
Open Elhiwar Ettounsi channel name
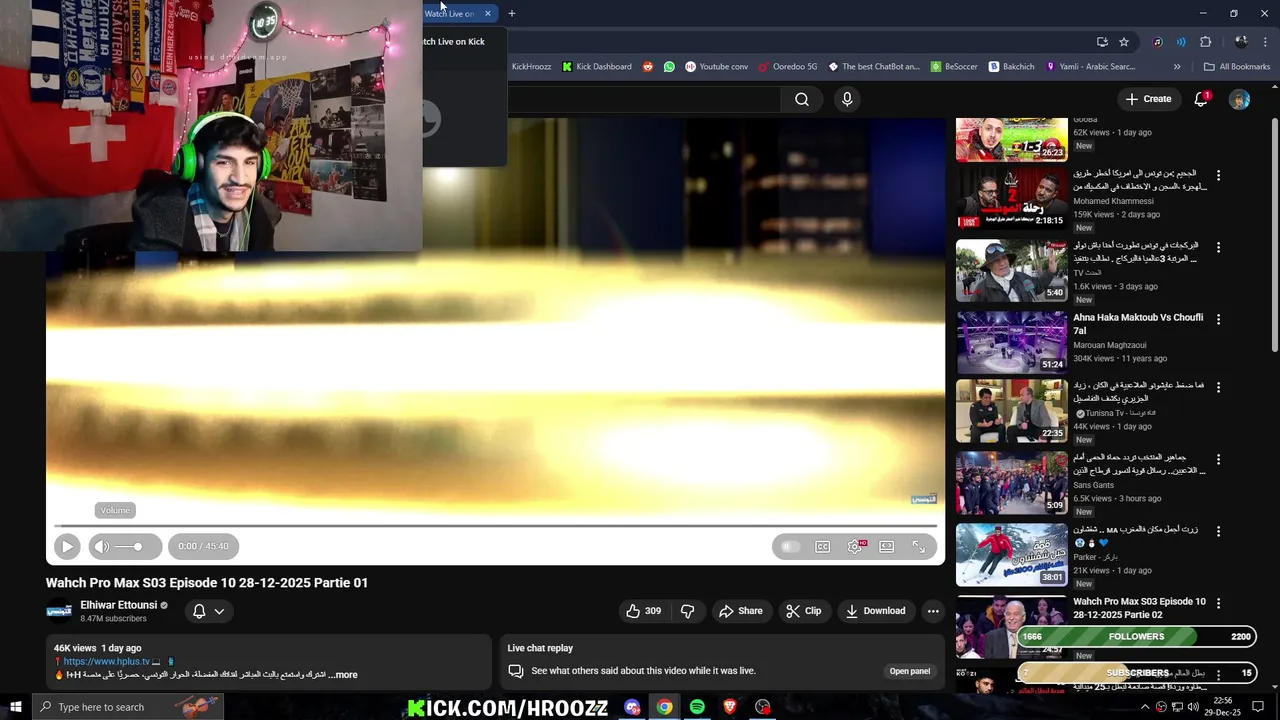(119, 605)
